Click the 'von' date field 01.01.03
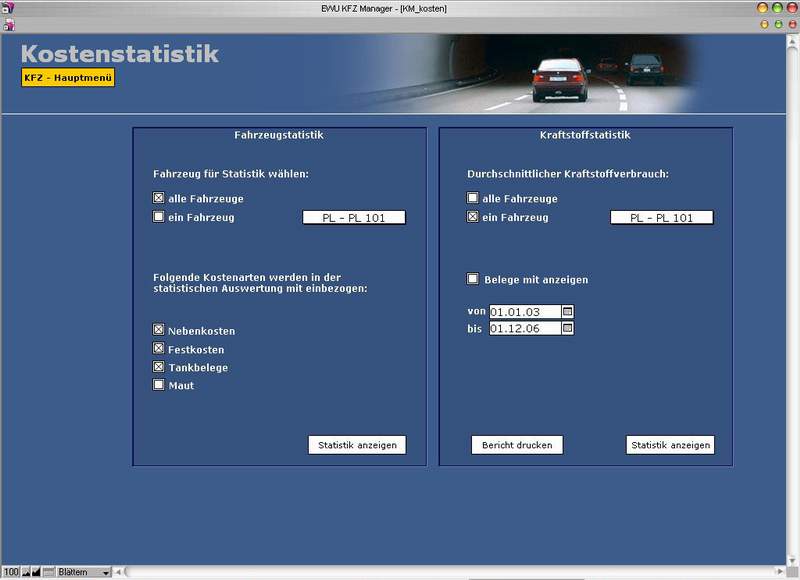Screen dimensions: 800x580 (x=525, y=312)
